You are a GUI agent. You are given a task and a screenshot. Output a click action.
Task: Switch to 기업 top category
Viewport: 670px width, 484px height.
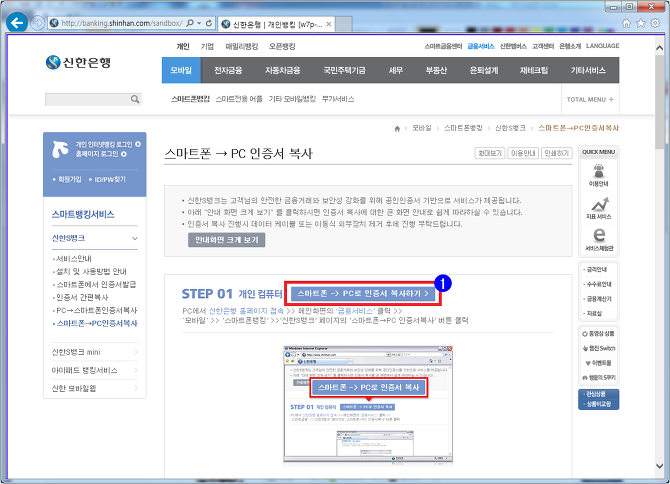click(207, 47)
